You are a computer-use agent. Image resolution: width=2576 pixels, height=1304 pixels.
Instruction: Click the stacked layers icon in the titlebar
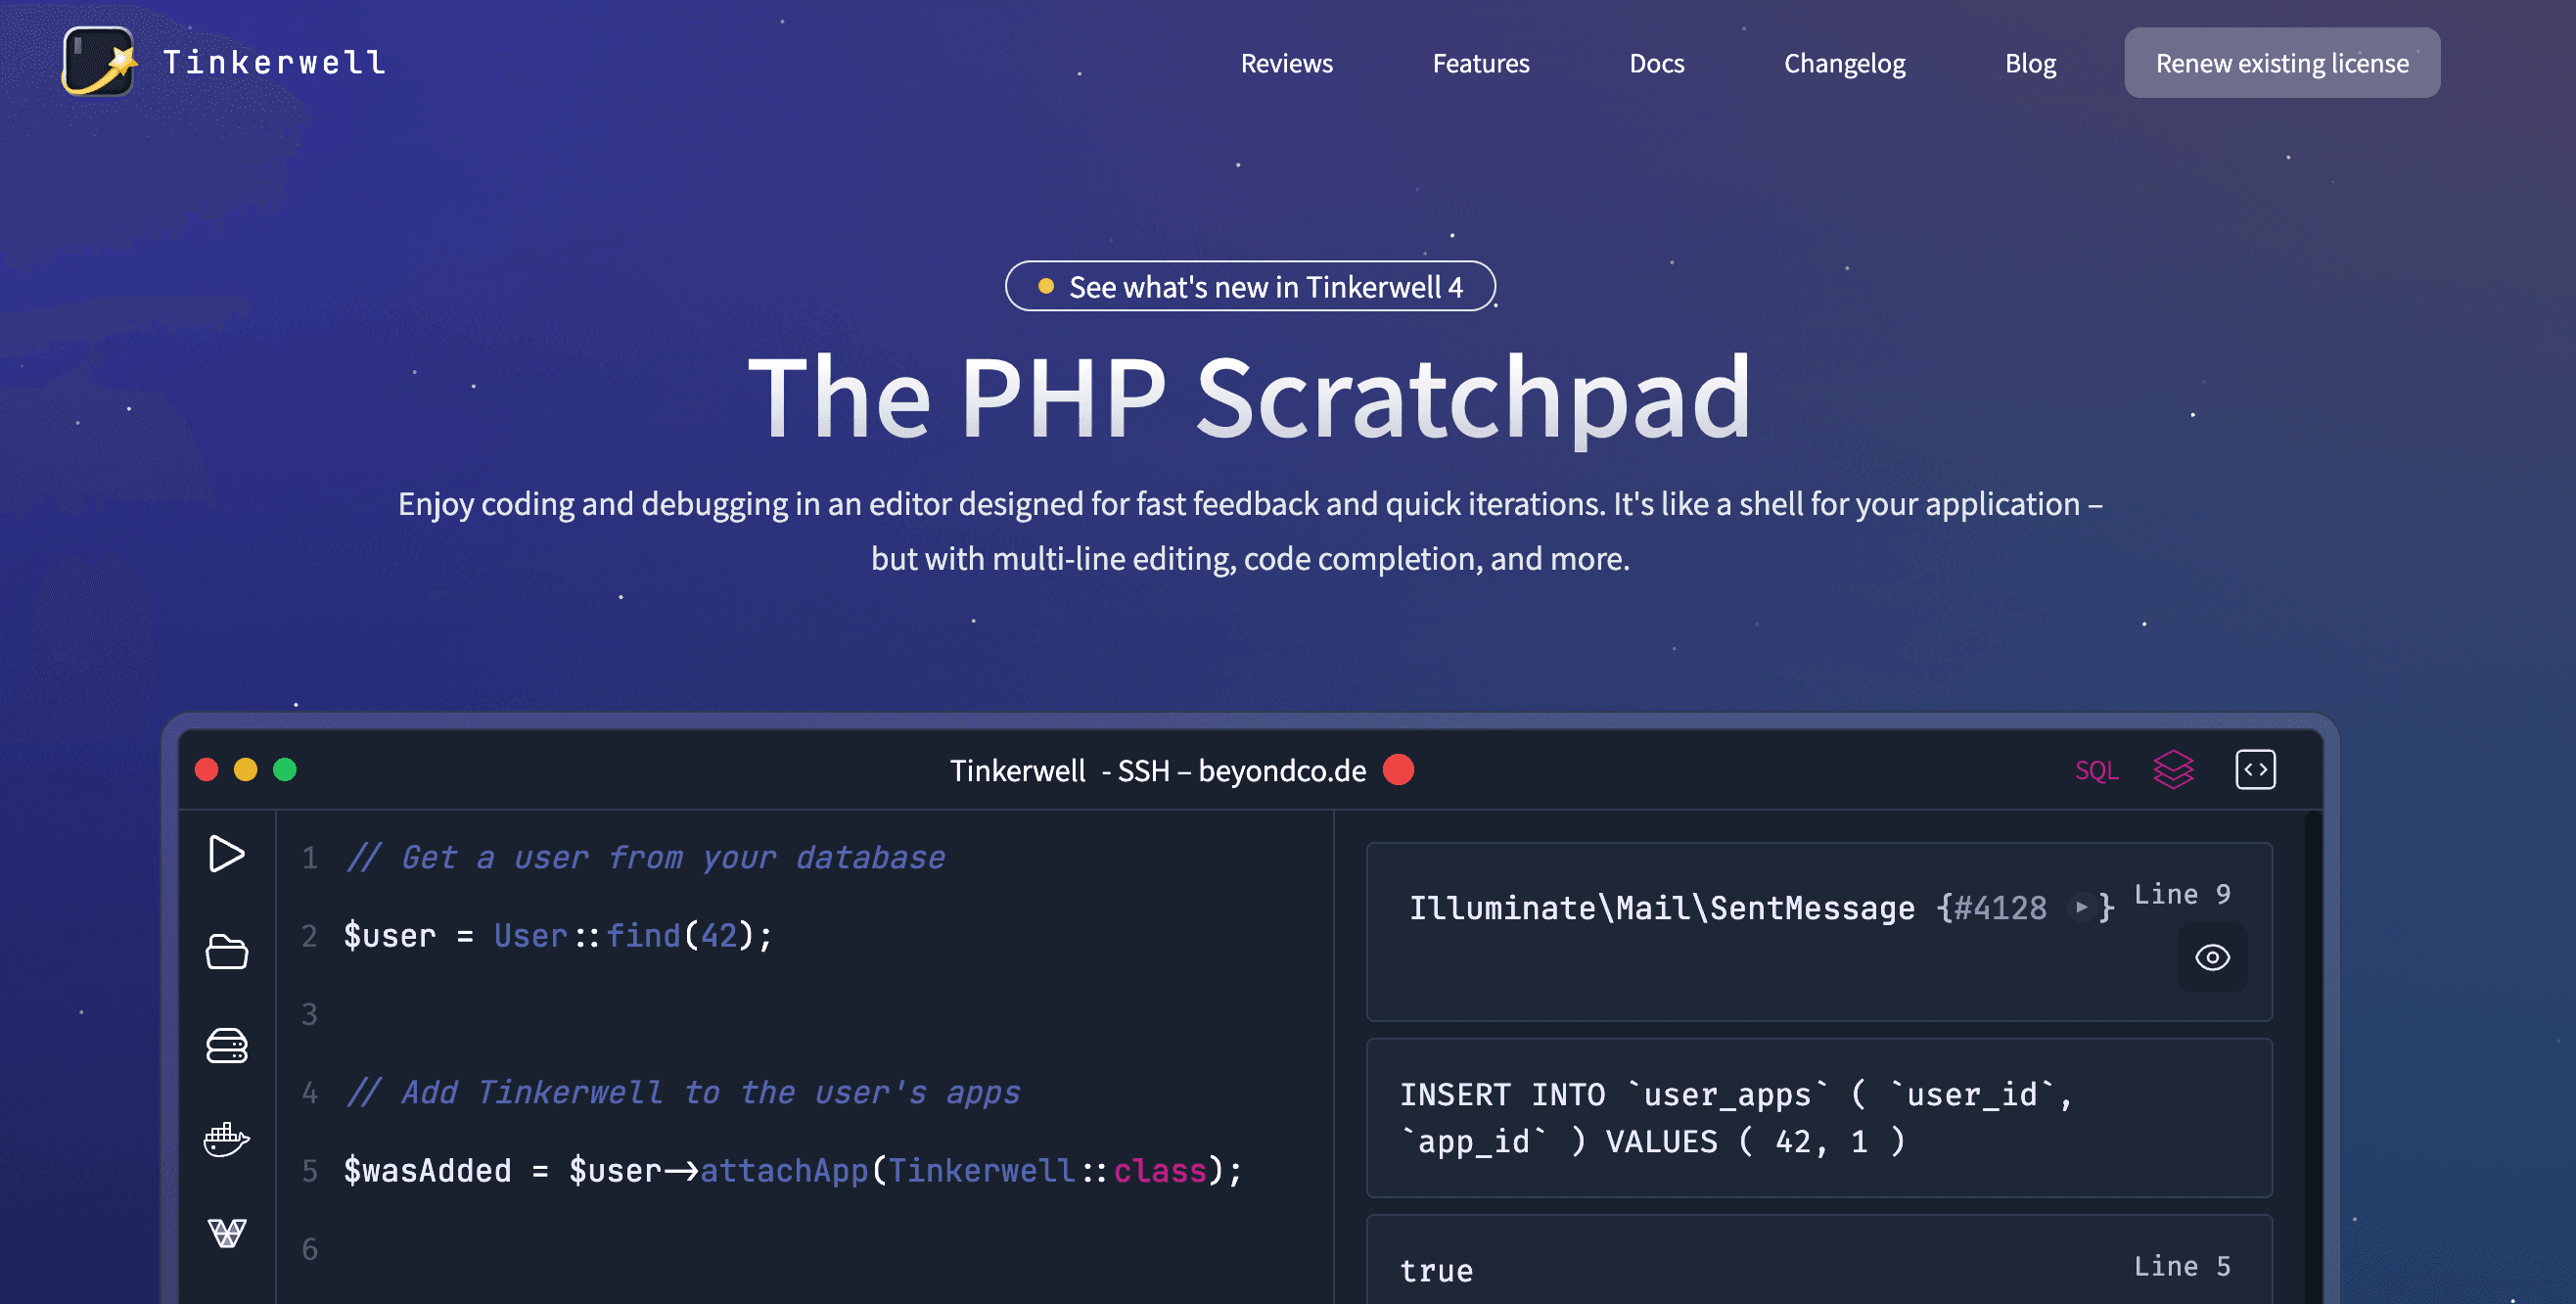2172,770
